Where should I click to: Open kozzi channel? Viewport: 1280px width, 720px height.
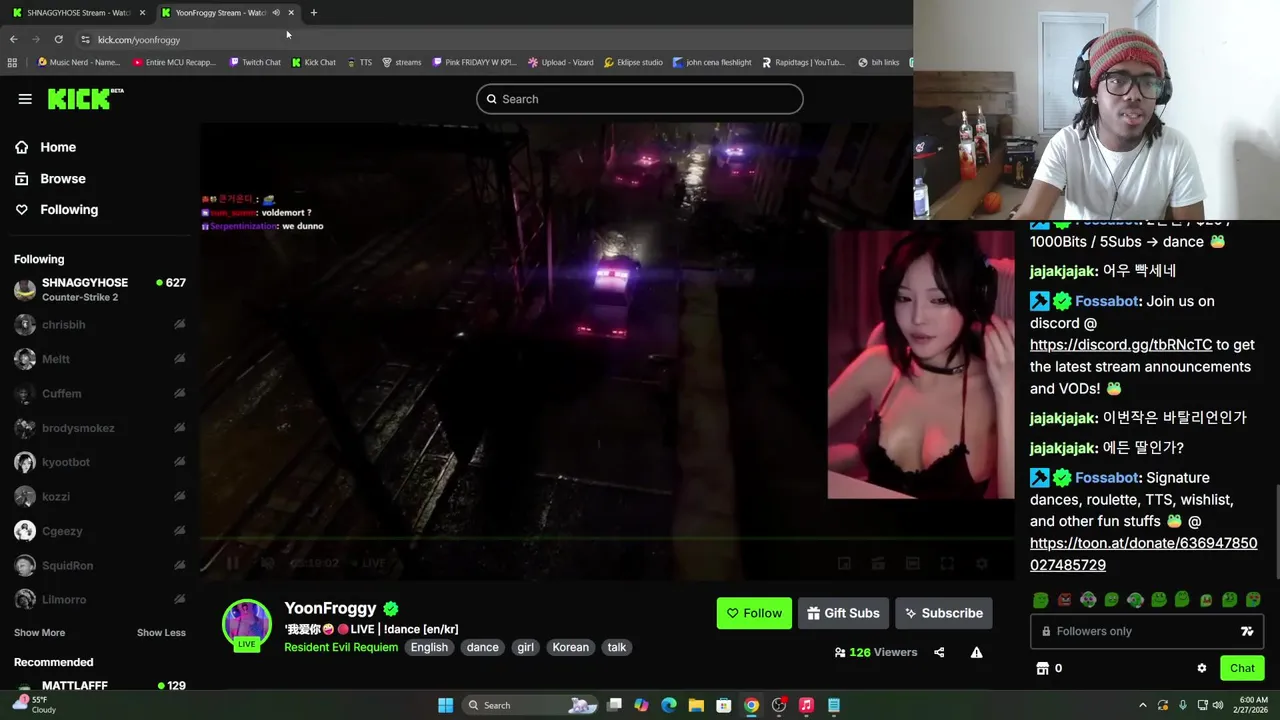pos(100,496)
